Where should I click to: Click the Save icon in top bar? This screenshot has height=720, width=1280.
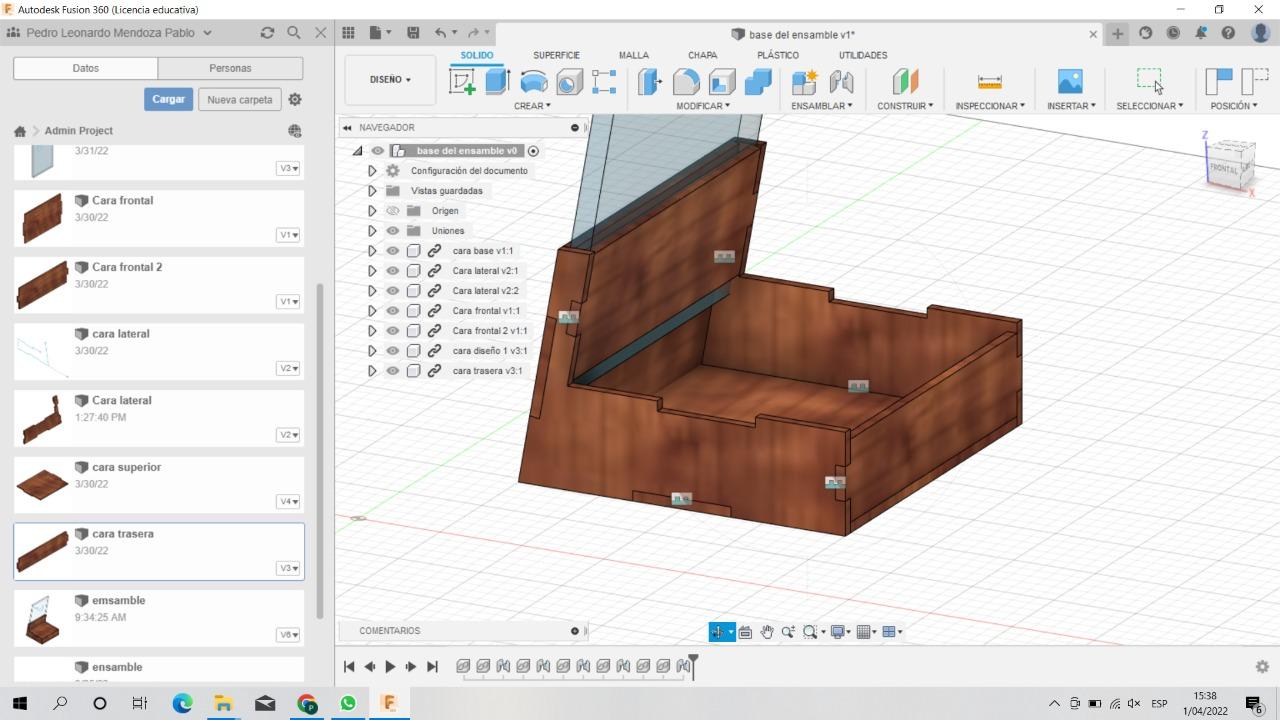tap(413, 33)
